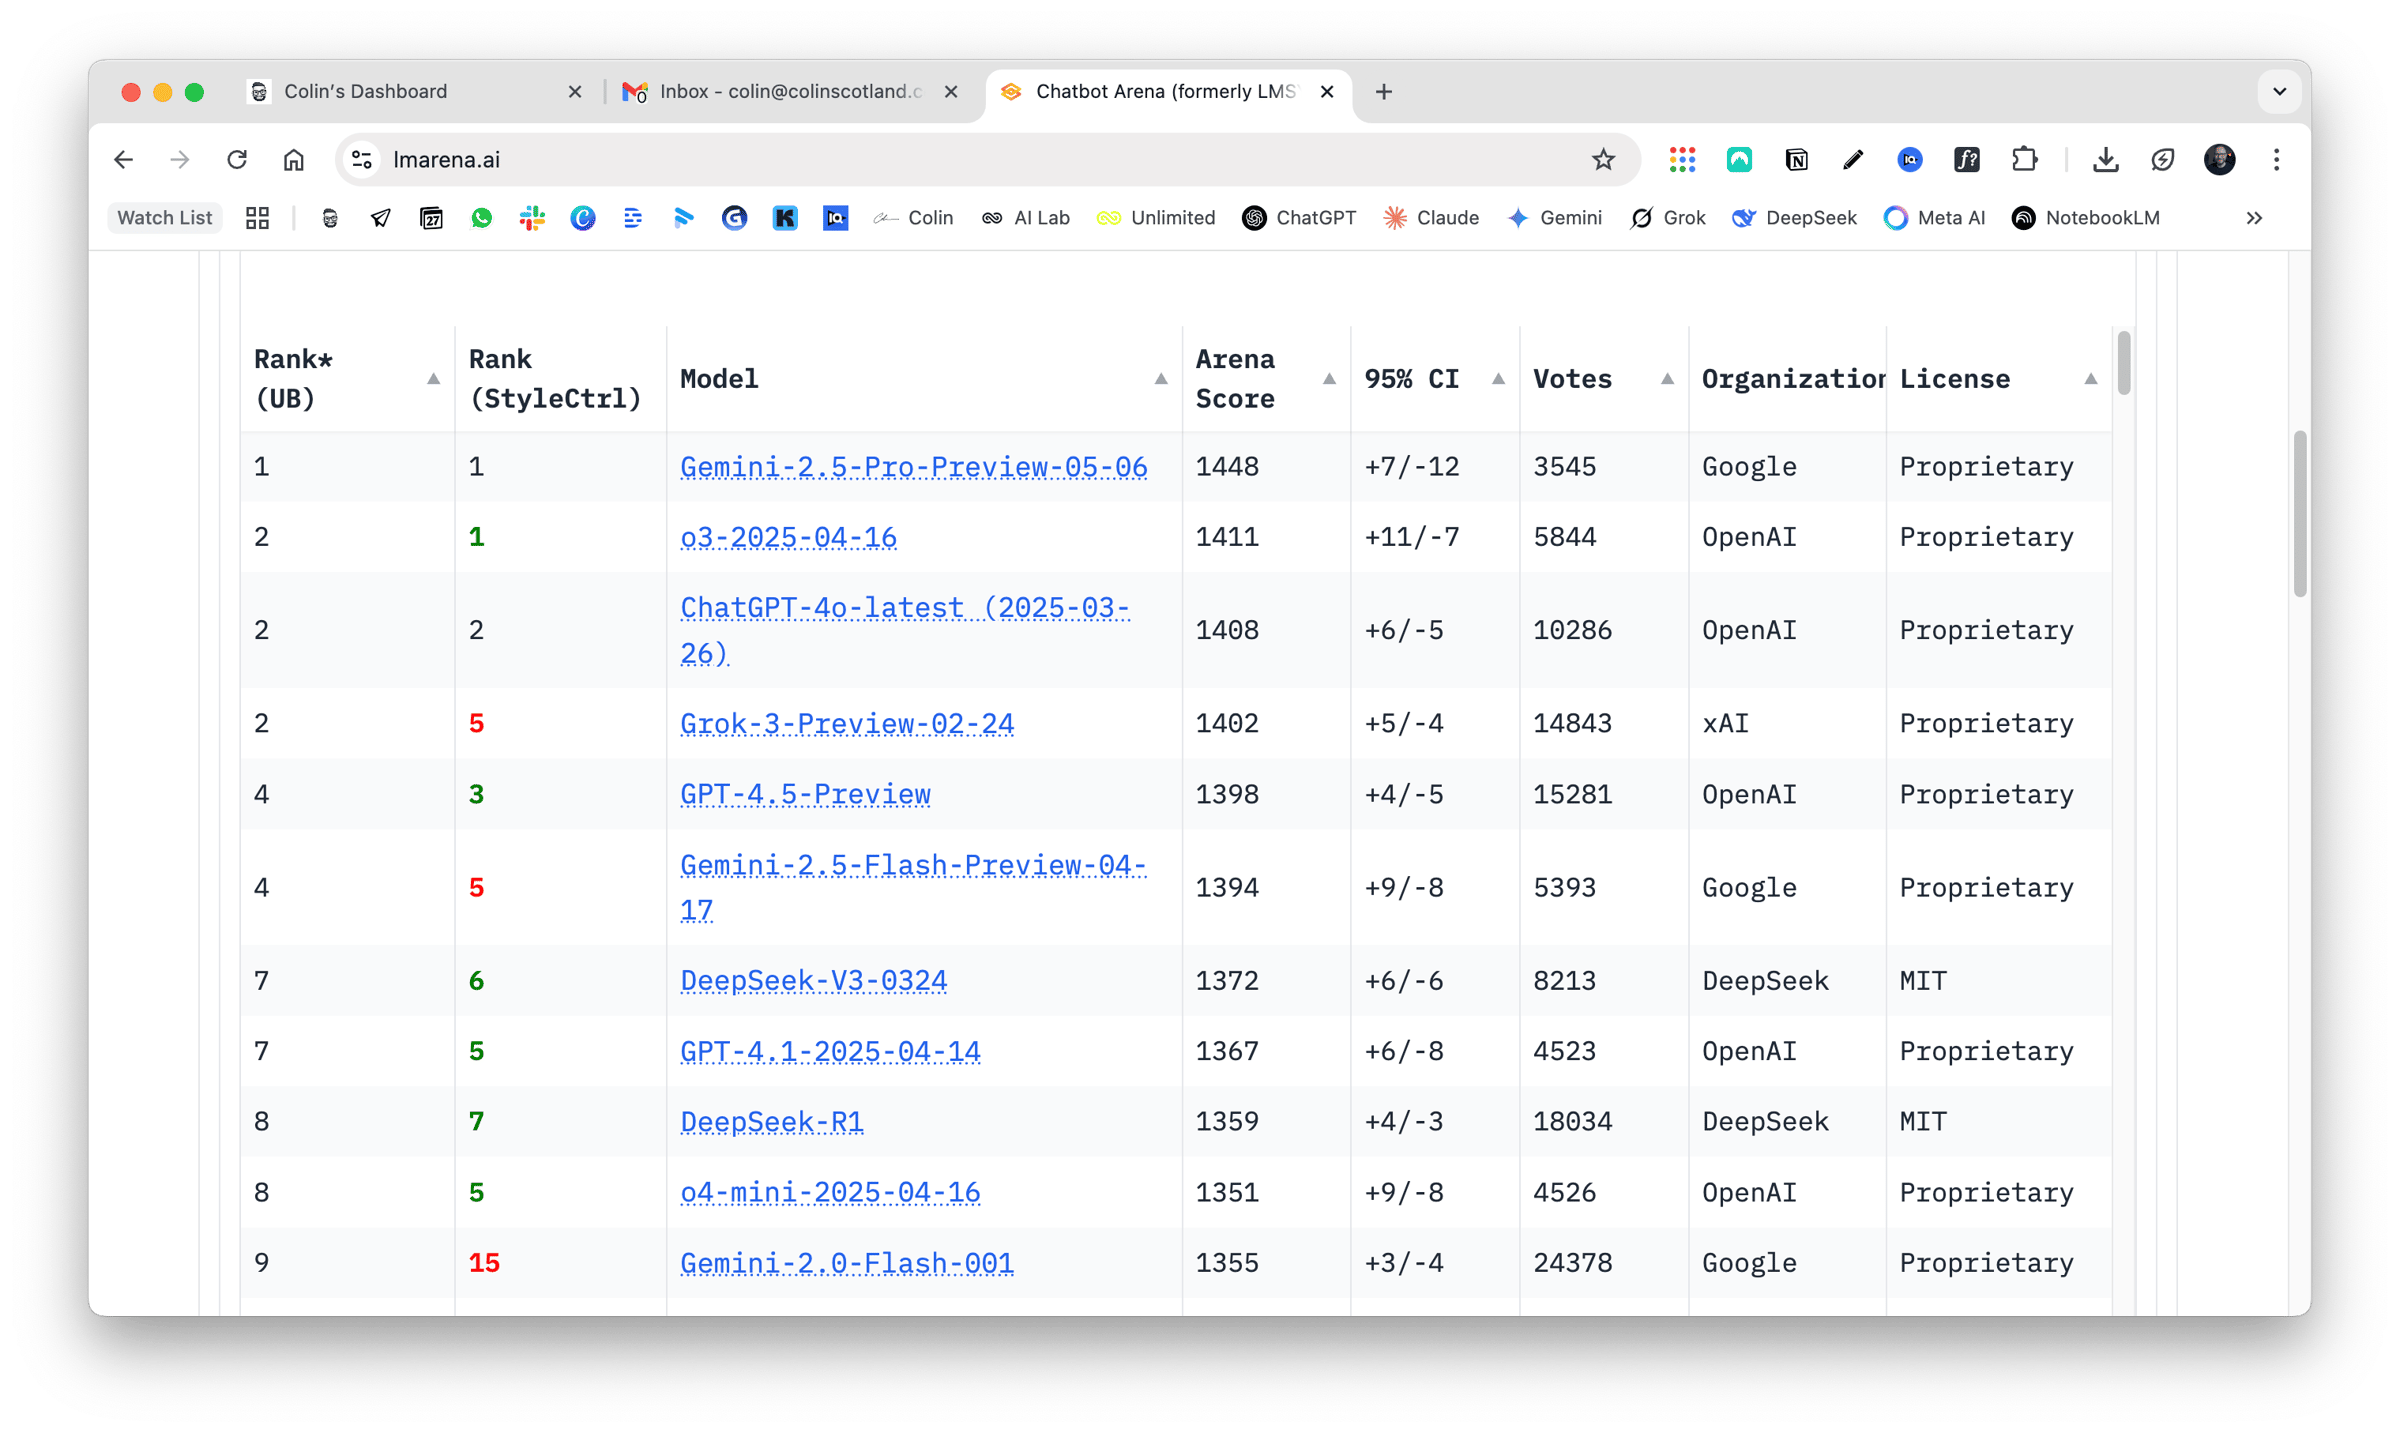Open the WhatFont f? extension
This screenshot has height=1433, width=2400.
1967,160
